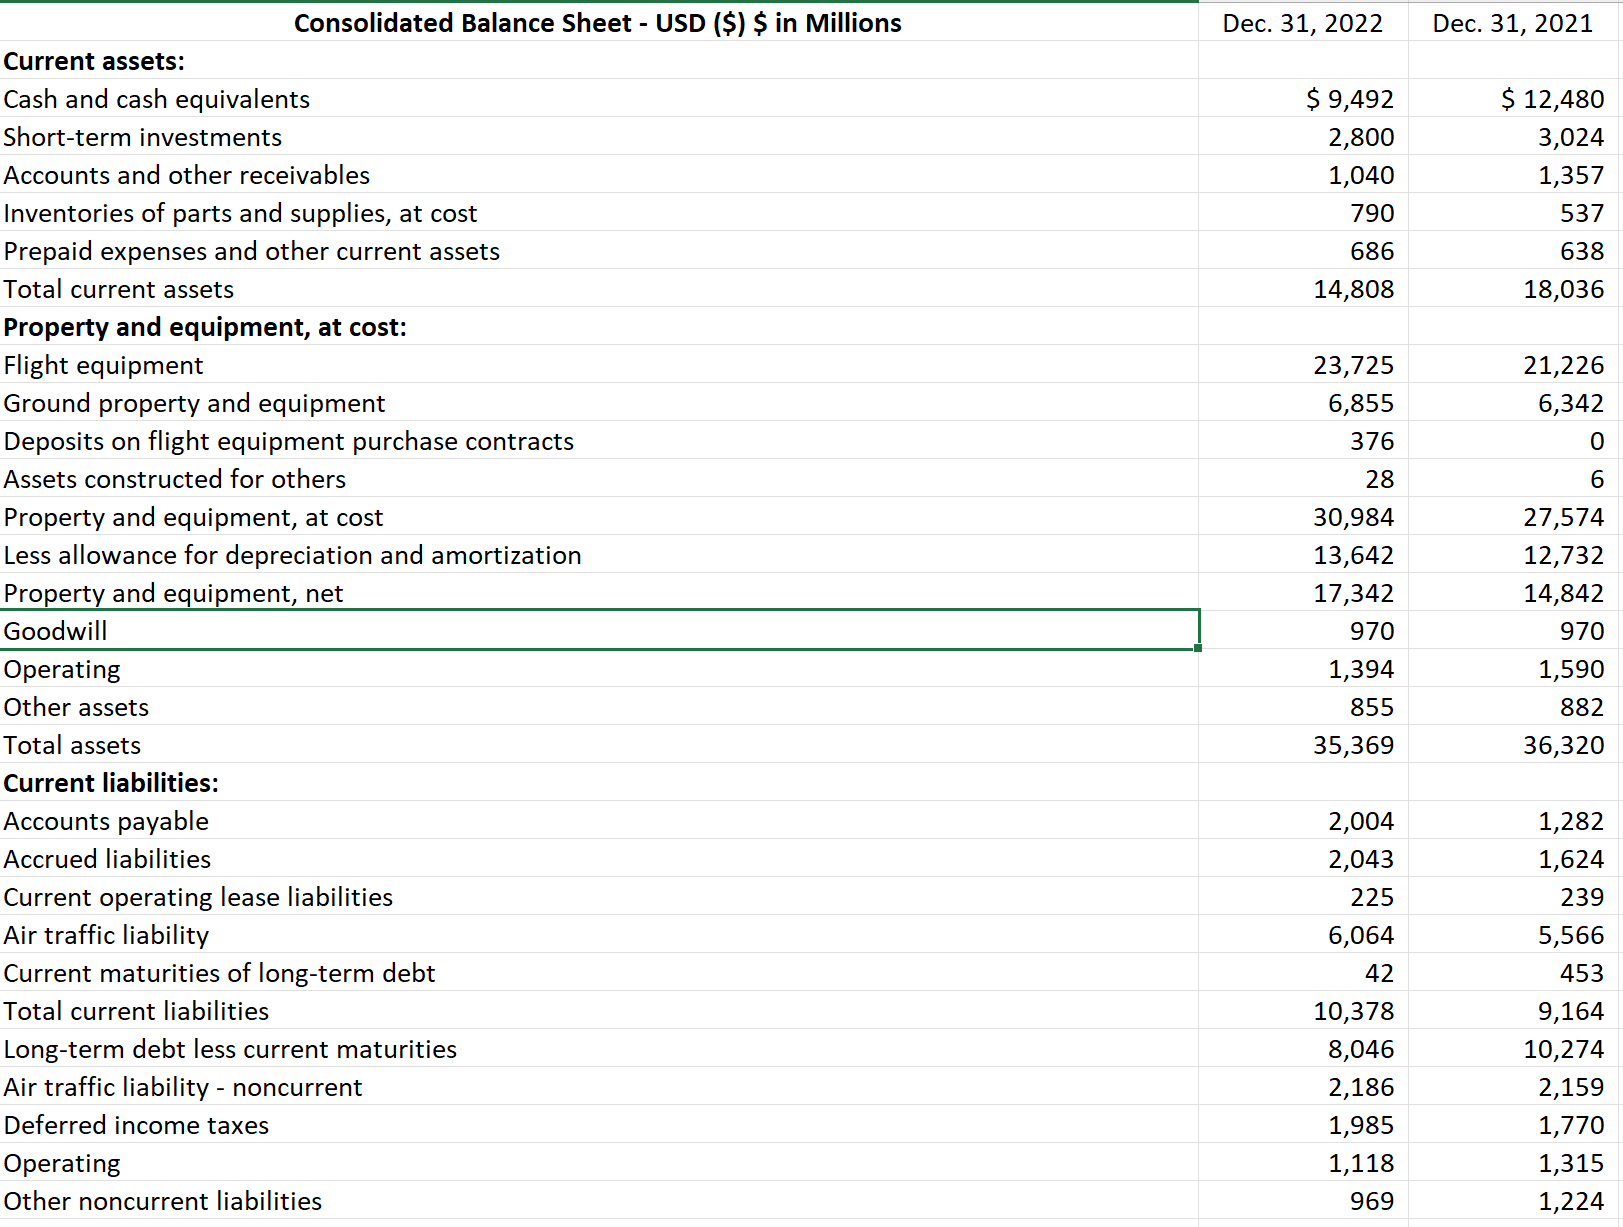Image resolution: width=1623 pixels, height=1227 pixels.
Task: Click the 17,342 net property value
Action: (x=1354, y=593)
